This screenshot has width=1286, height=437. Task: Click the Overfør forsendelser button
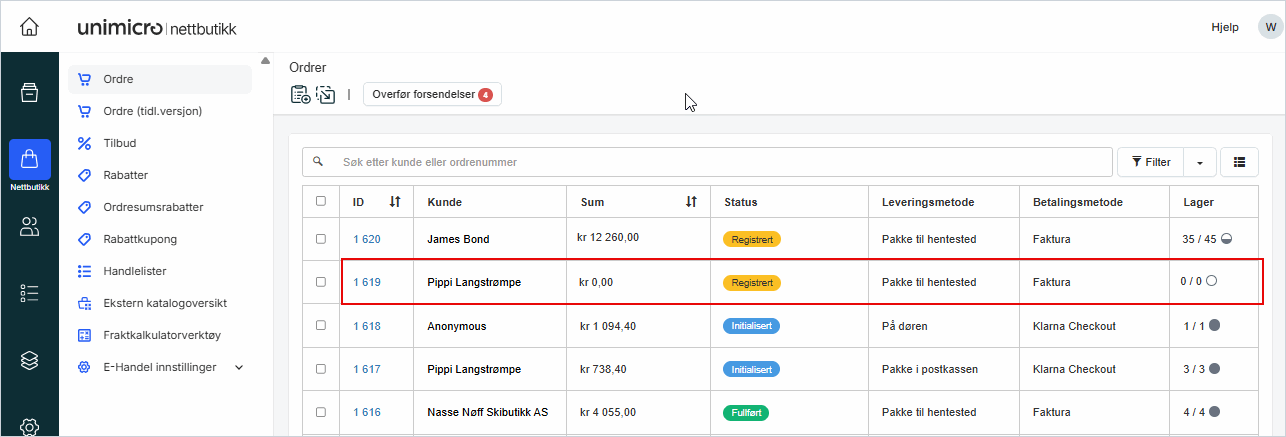(x=431, y=95)
